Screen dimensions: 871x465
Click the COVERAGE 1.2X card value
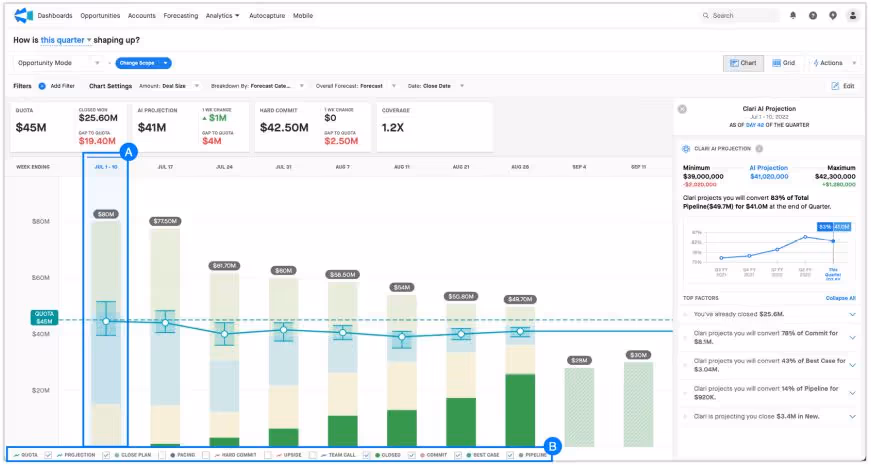point(393,128)
